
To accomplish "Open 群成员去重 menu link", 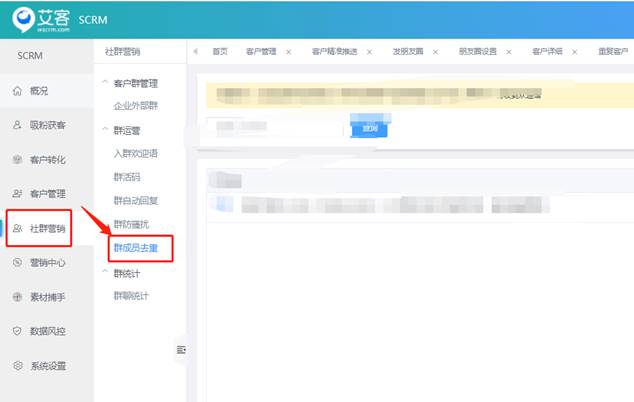I will [x=136, y=247].
